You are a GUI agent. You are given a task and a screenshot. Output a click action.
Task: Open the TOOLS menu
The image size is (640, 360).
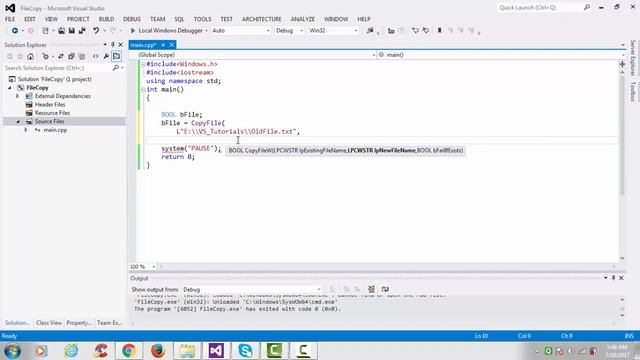202,19
